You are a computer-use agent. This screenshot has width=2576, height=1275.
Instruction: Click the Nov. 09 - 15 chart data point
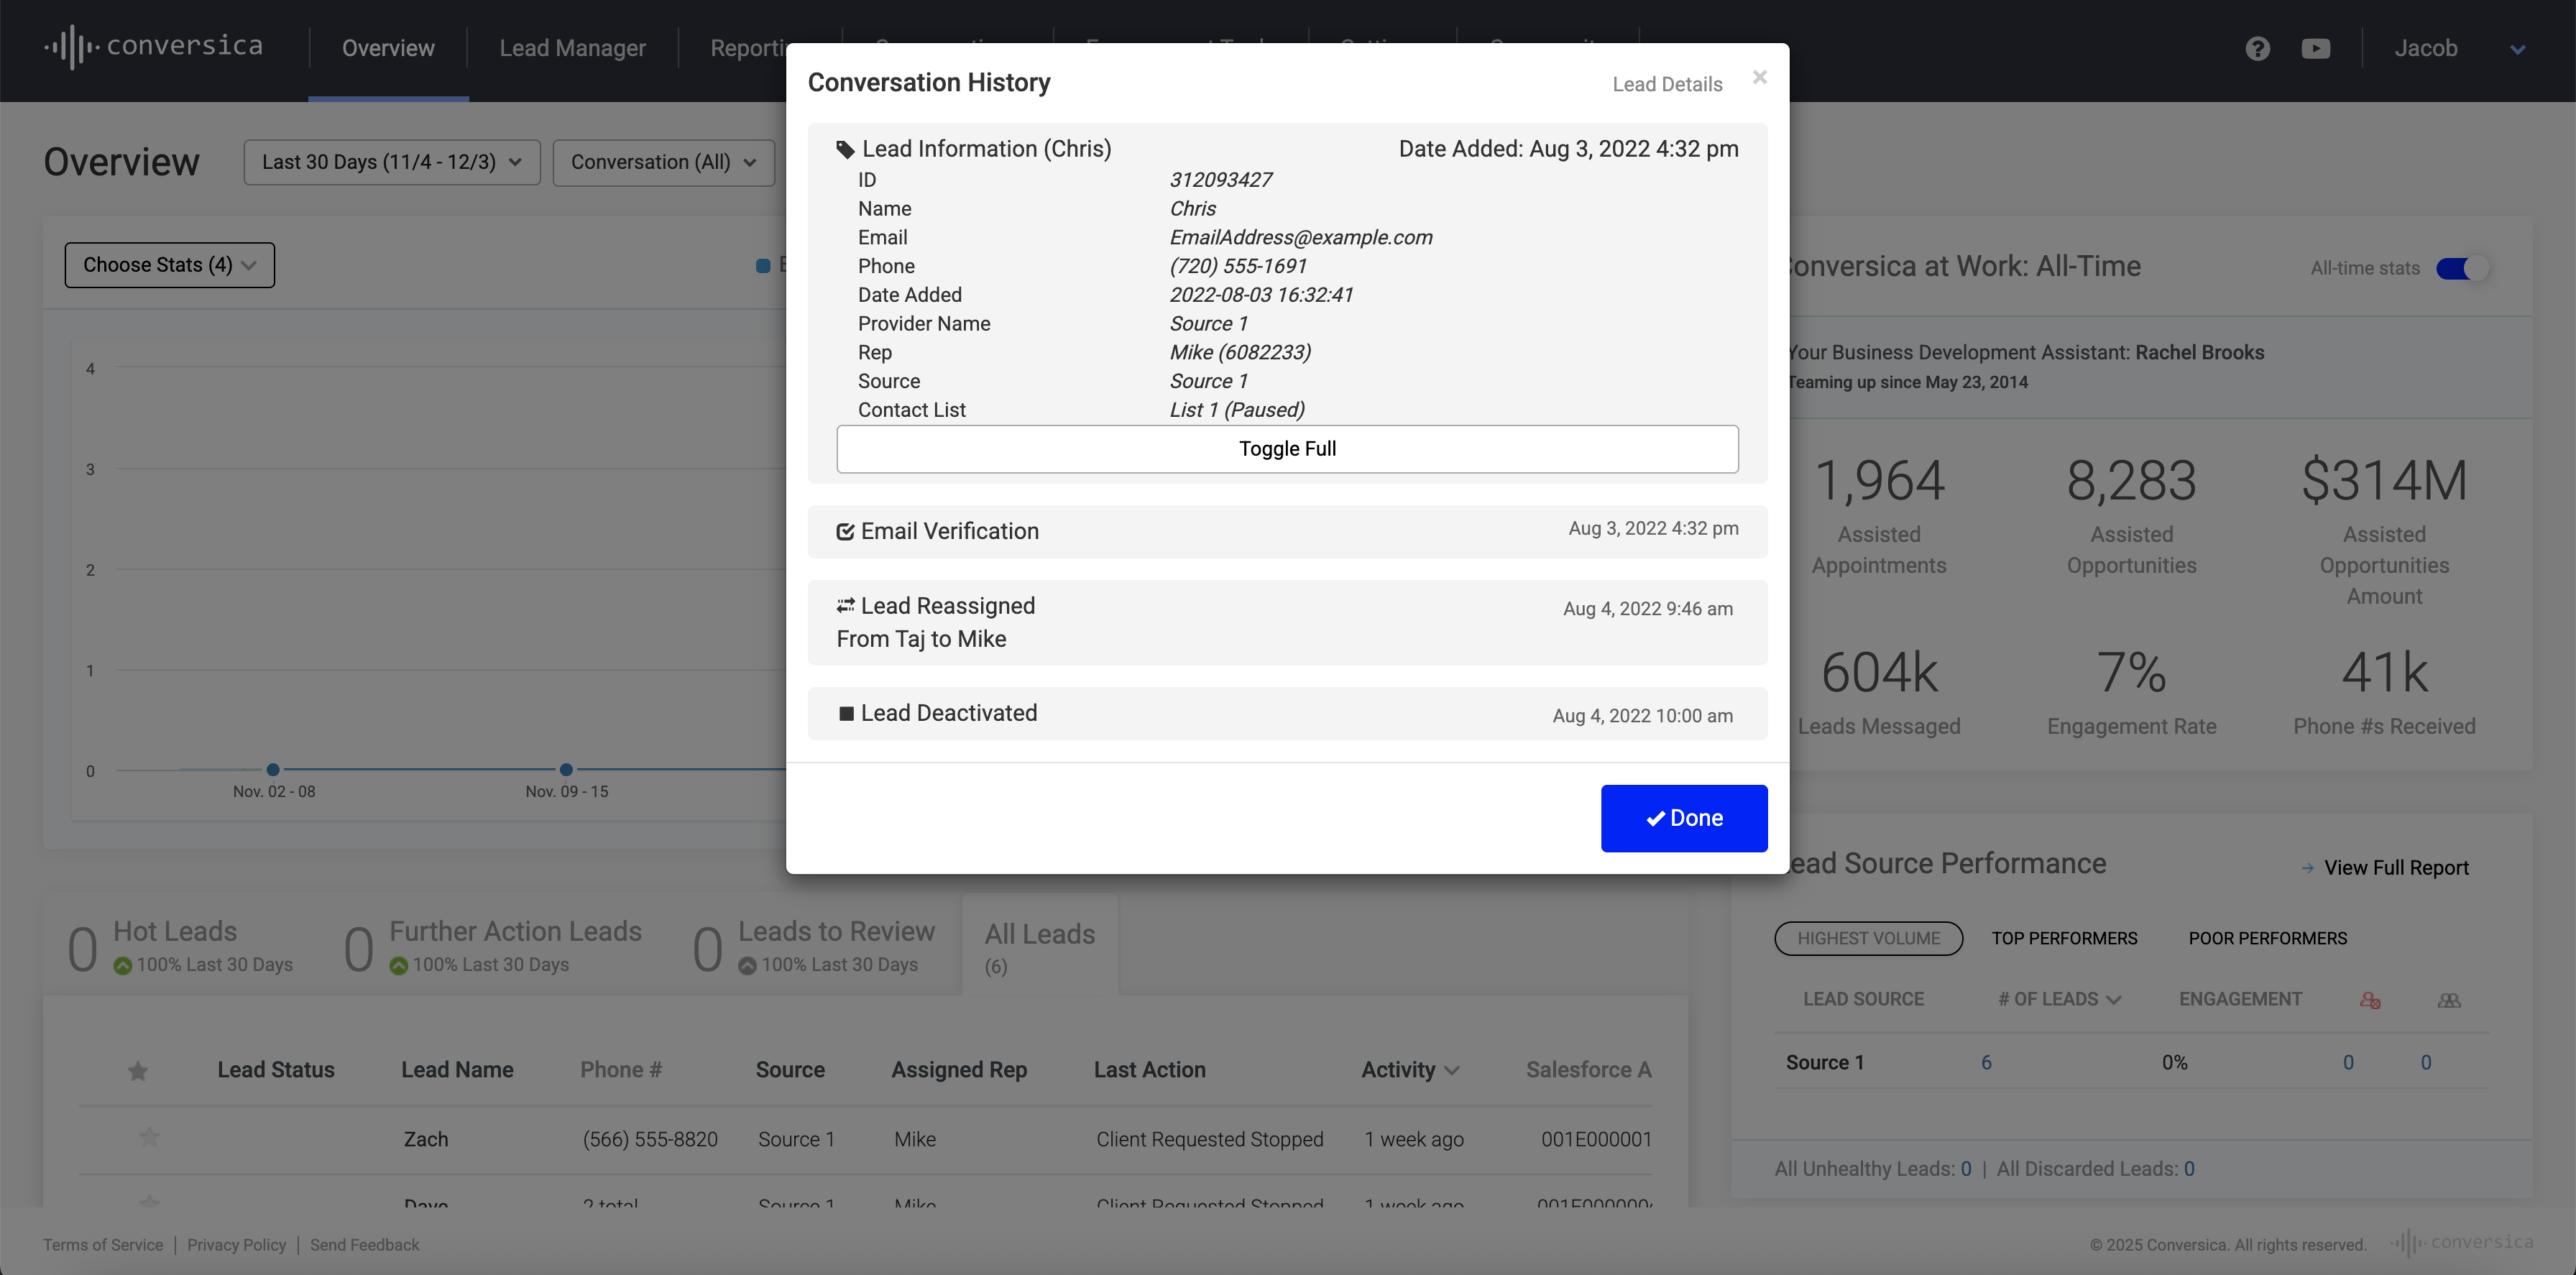coord(566,769)
